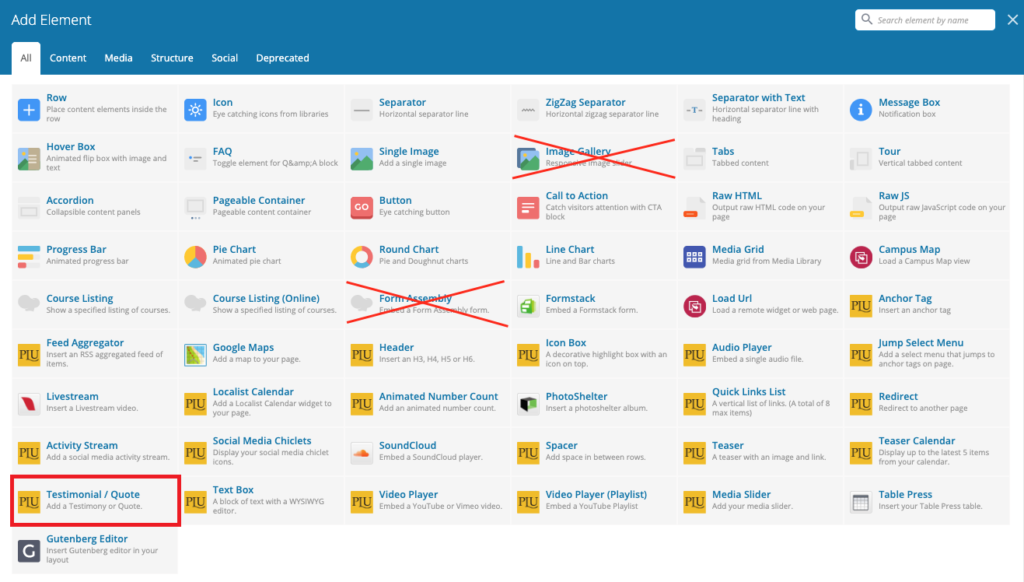Select the Media Grid icon
This screenshot has height=582, width=1024.
[694, 257]
